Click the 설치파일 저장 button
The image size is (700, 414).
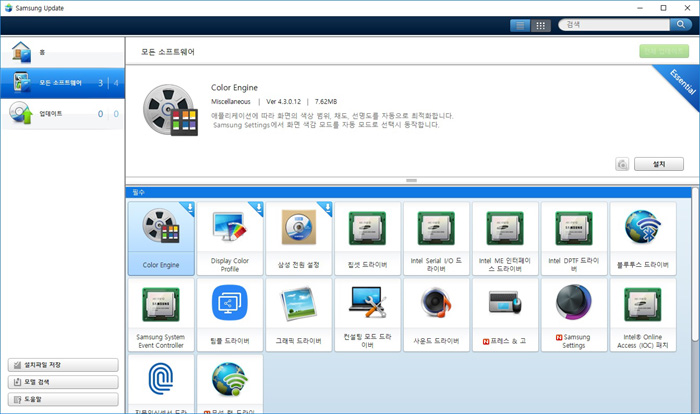click(x=63, y=365)
